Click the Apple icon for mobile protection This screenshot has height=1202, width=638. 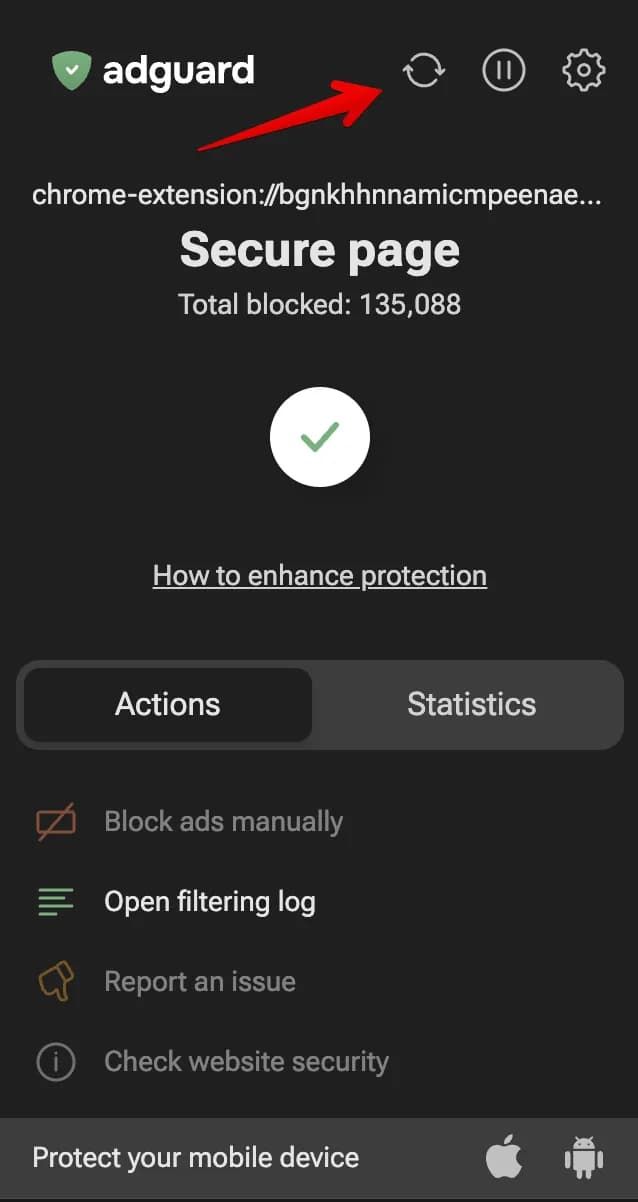(506, 1157)
